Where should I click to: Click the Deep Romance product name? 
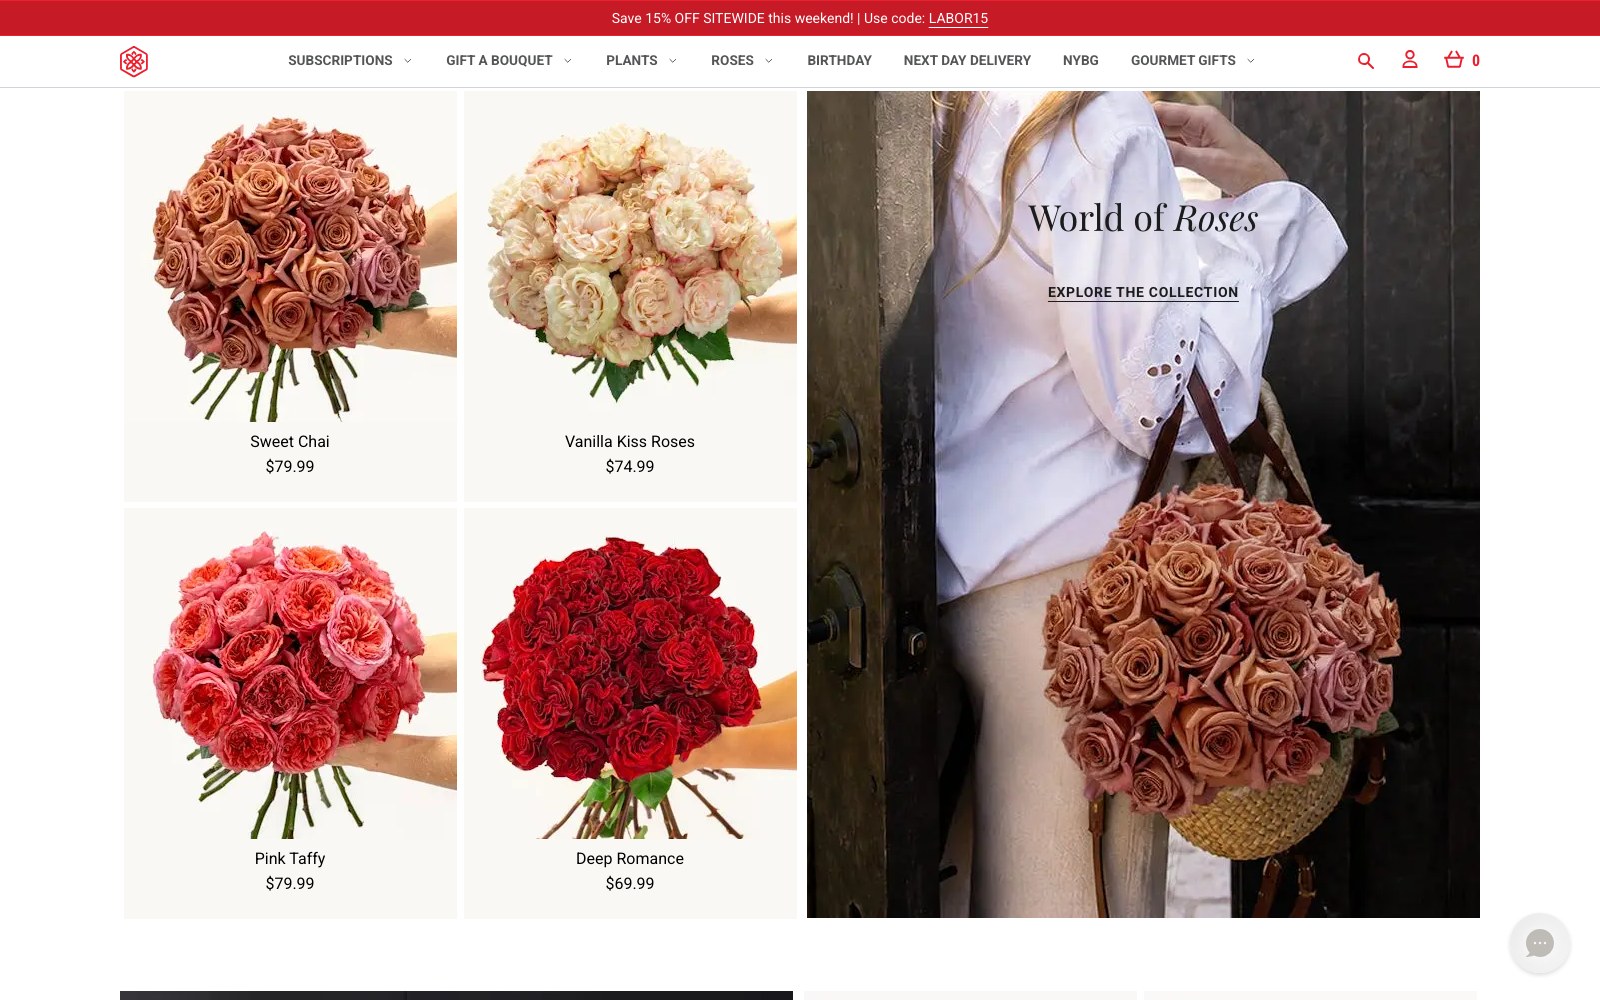[630, 859]
